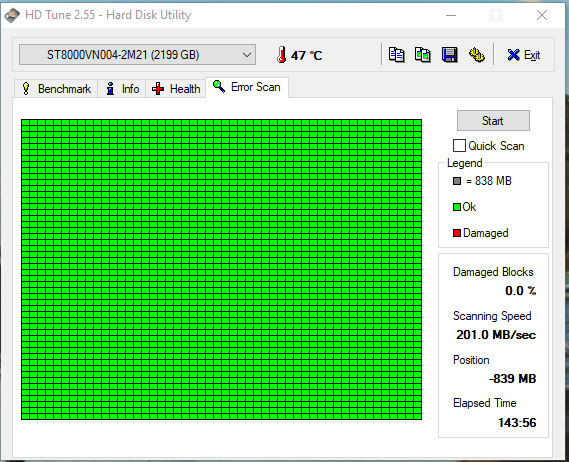Click the thermometer temperature icon
The width and height of the screenshot is (569, 462).
(x=281, y=55)
